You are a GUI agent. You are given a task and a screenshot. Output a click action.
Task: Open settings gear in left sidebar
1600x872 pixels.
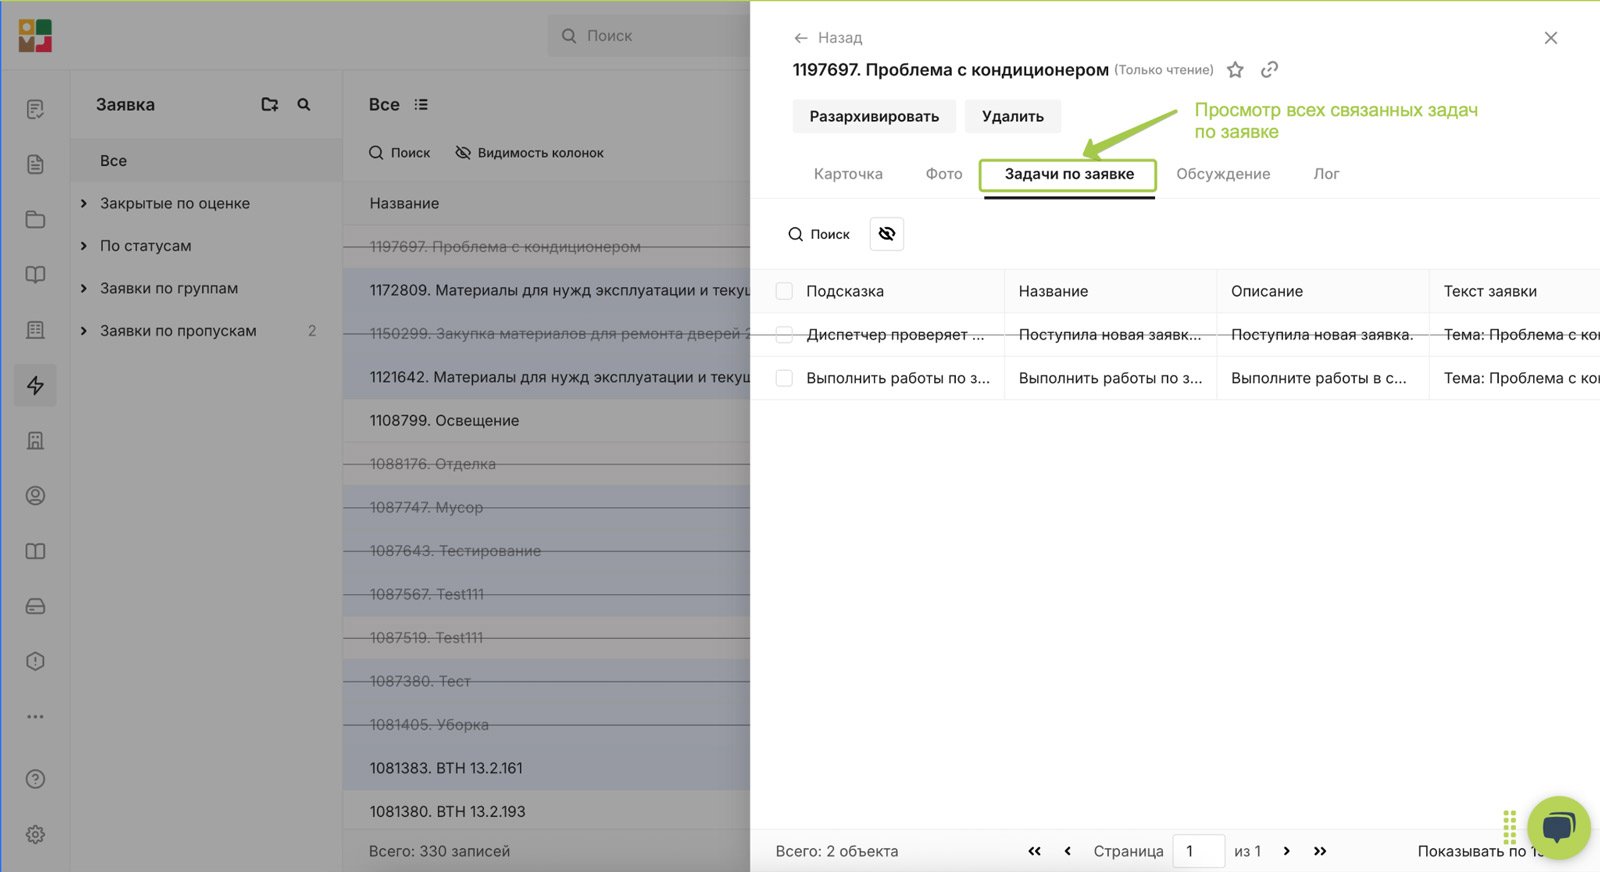click(x=35, y=834)
